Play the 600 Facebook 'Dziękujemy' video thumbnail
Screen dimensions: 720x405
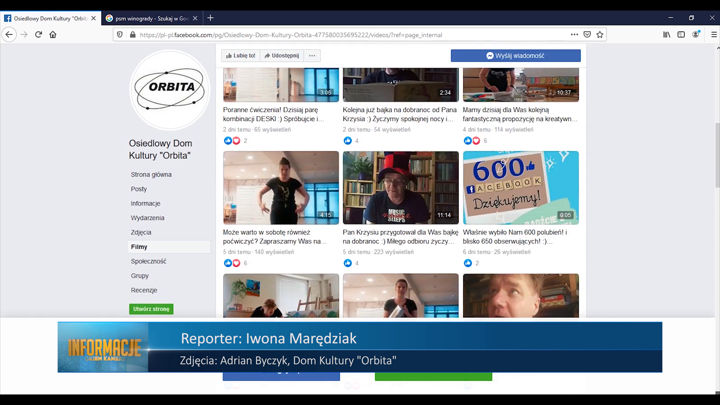coord(520,187)
